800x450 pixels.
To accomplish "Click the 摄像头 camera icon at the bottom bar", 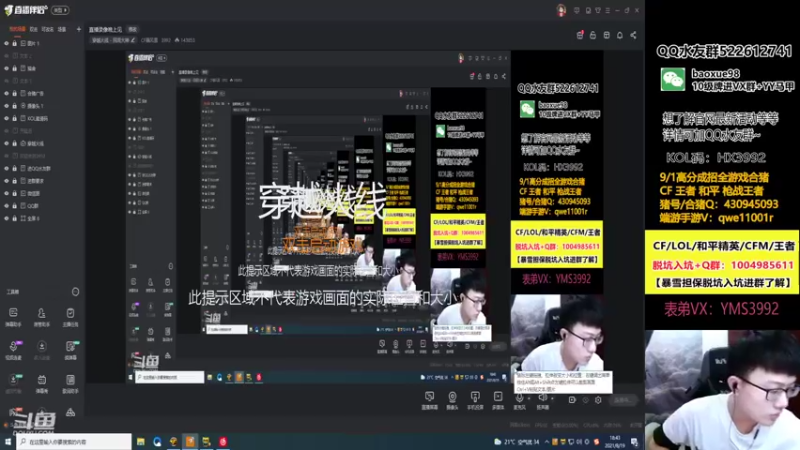I will click(x=452, y=400).
